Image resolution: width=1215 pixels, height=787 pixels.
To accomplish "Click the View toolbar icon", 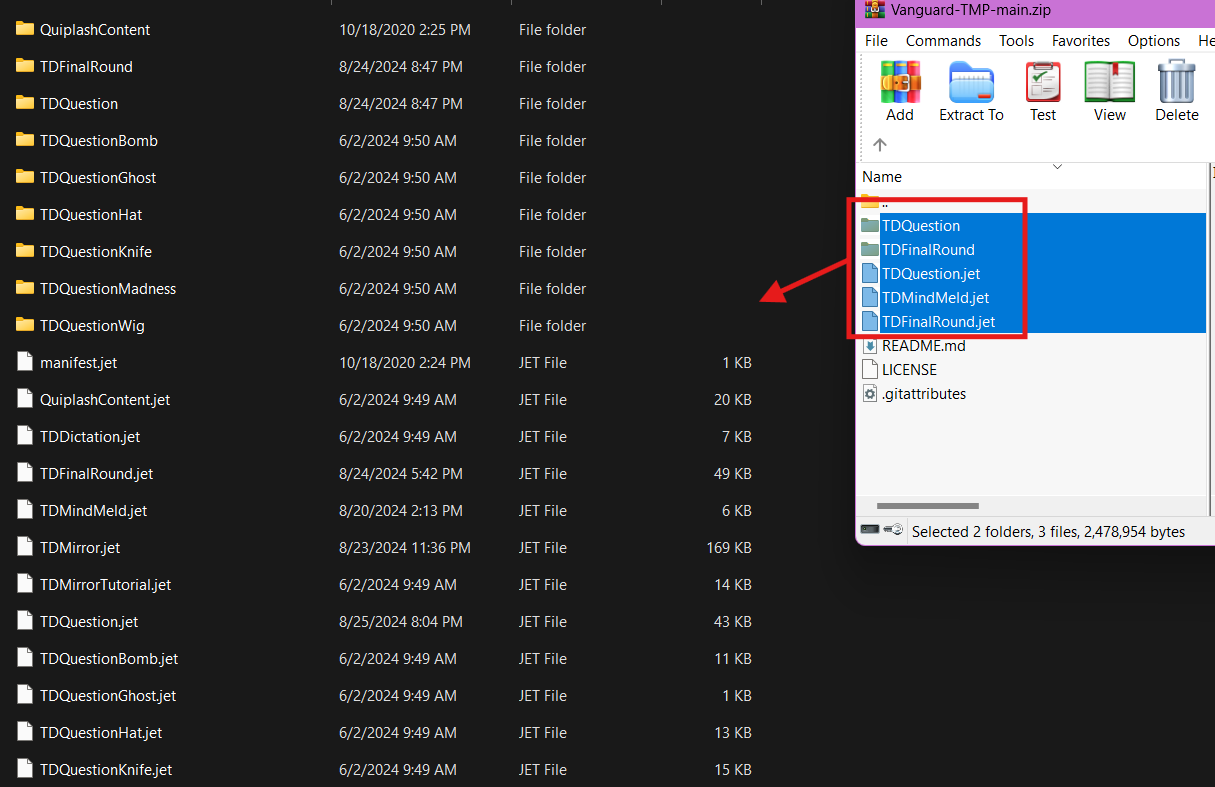I will (x=1110, y=82).
